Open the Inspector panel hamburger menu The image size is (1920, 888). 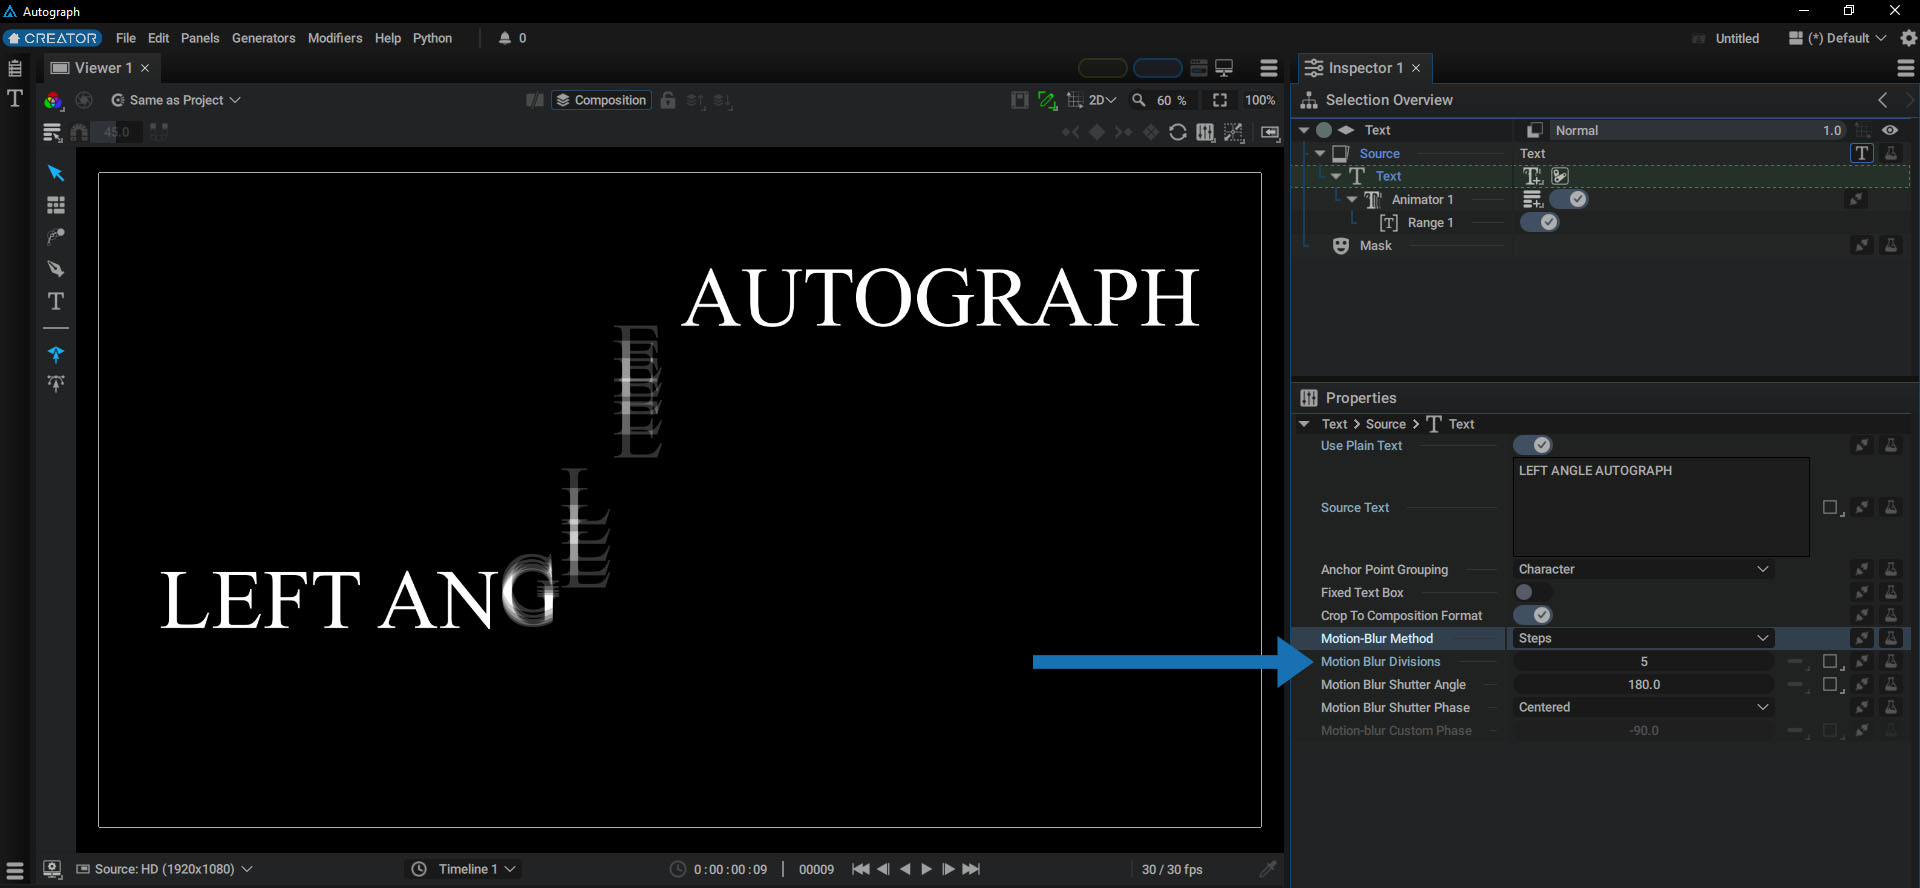pos(1906,68)
